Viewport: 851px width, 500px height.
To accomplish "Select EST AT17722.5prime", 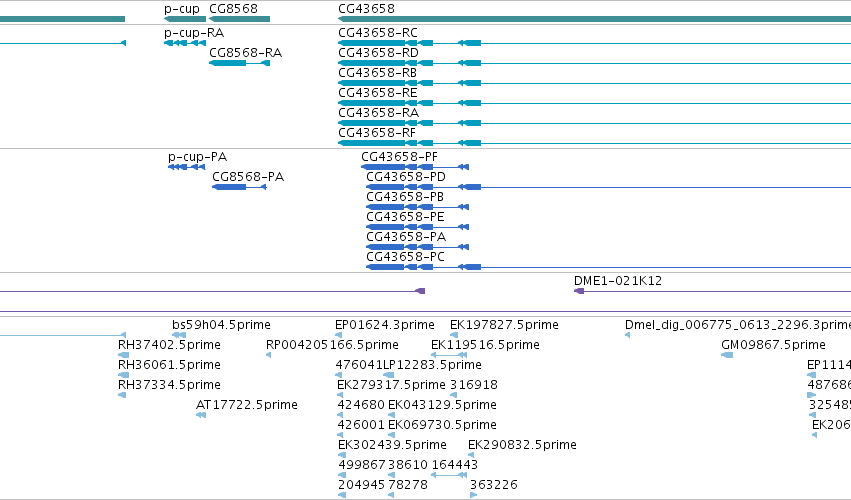I will (246, 406).
